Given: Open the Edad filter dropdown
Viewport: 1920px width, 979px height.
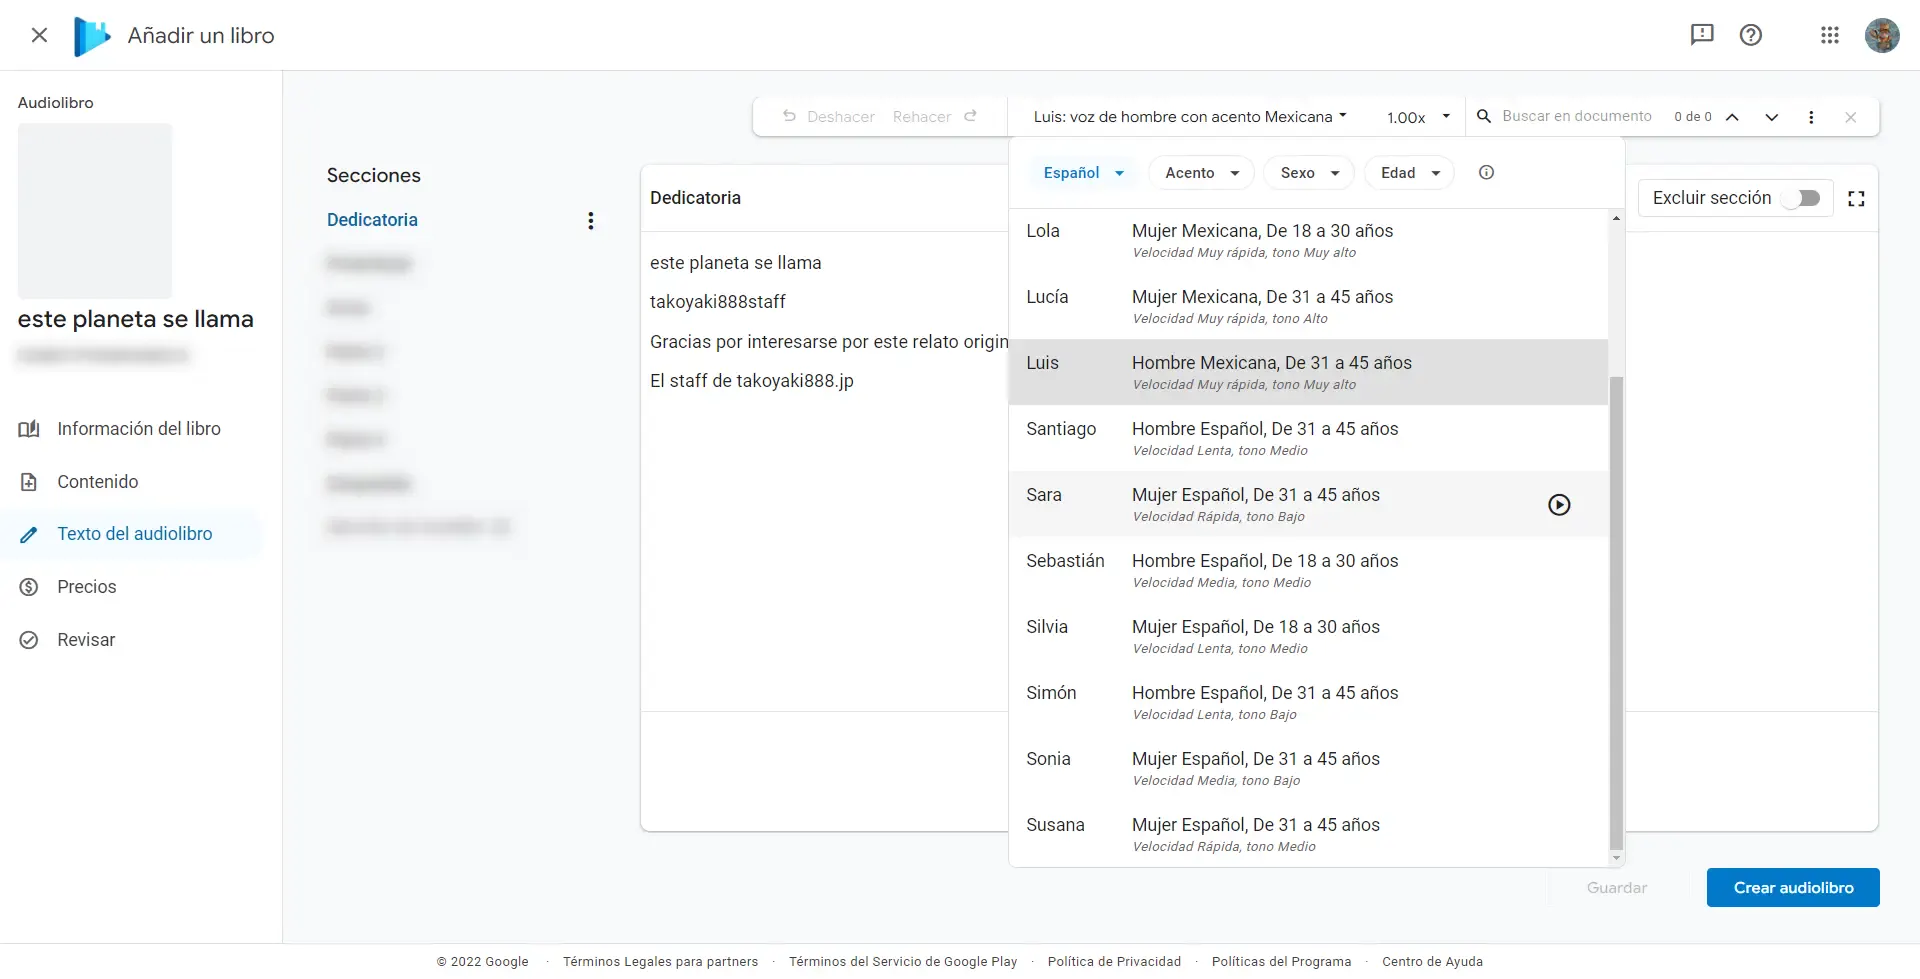Looking at the screenshot, I should point(1409,173).
